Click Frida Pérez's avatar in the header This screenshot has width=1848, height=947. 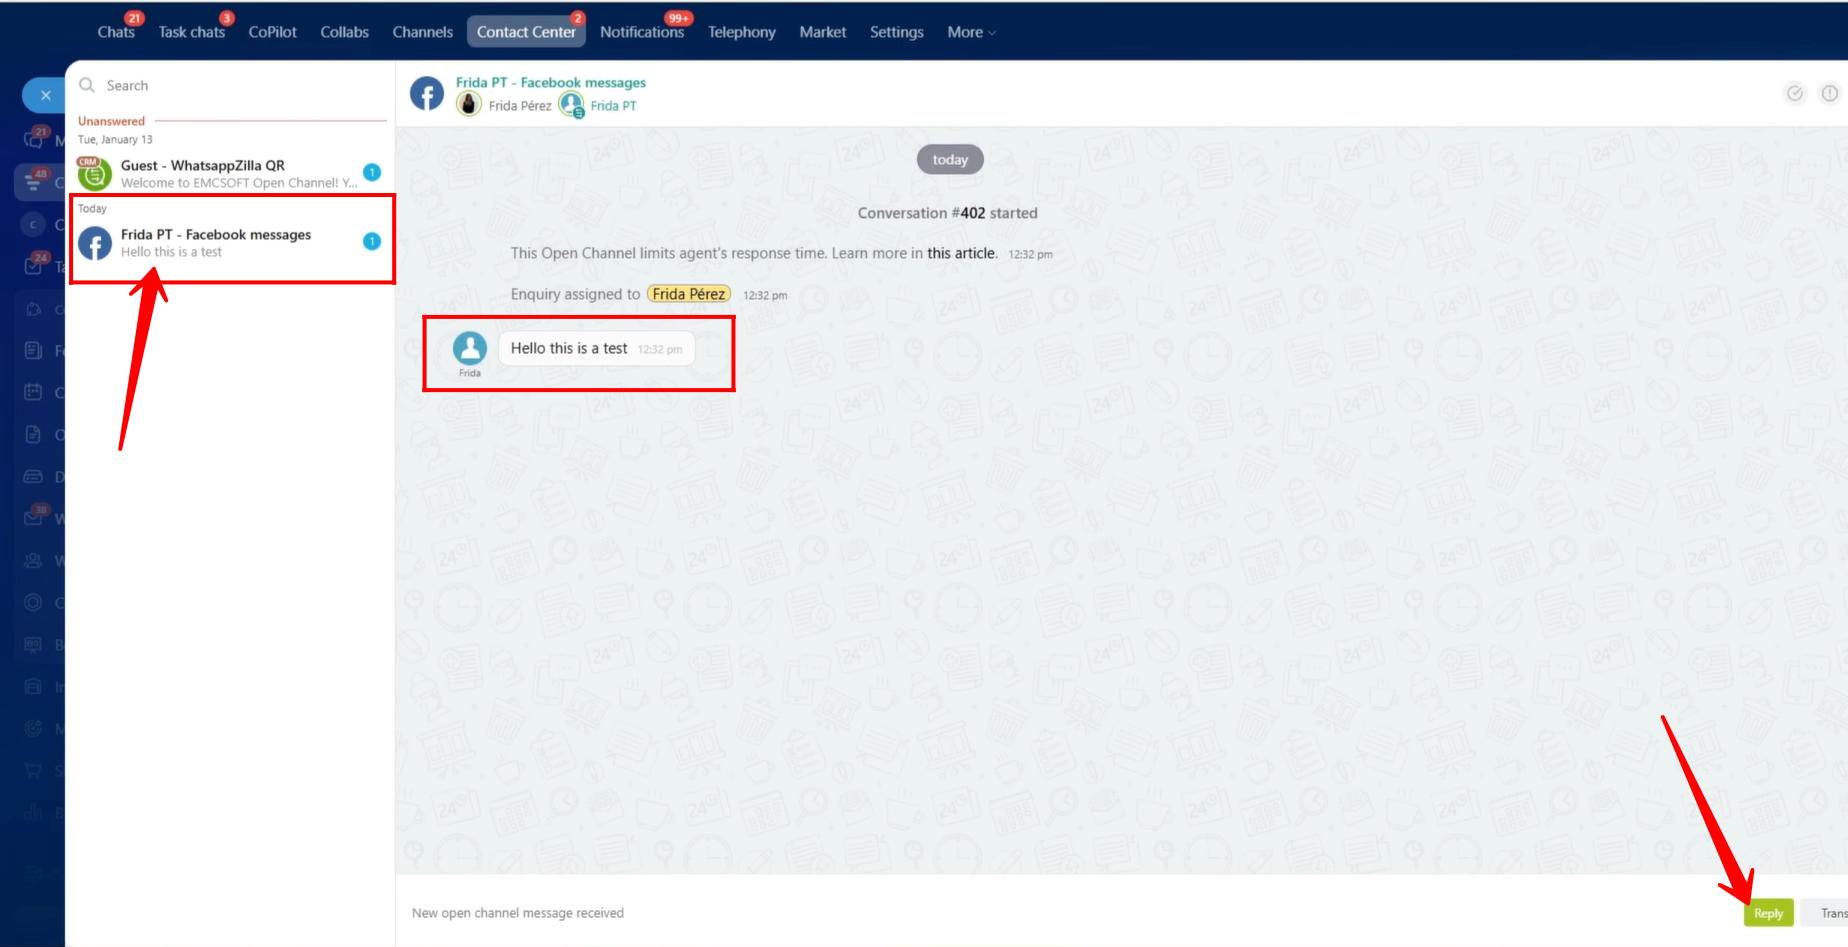(469, 104)
